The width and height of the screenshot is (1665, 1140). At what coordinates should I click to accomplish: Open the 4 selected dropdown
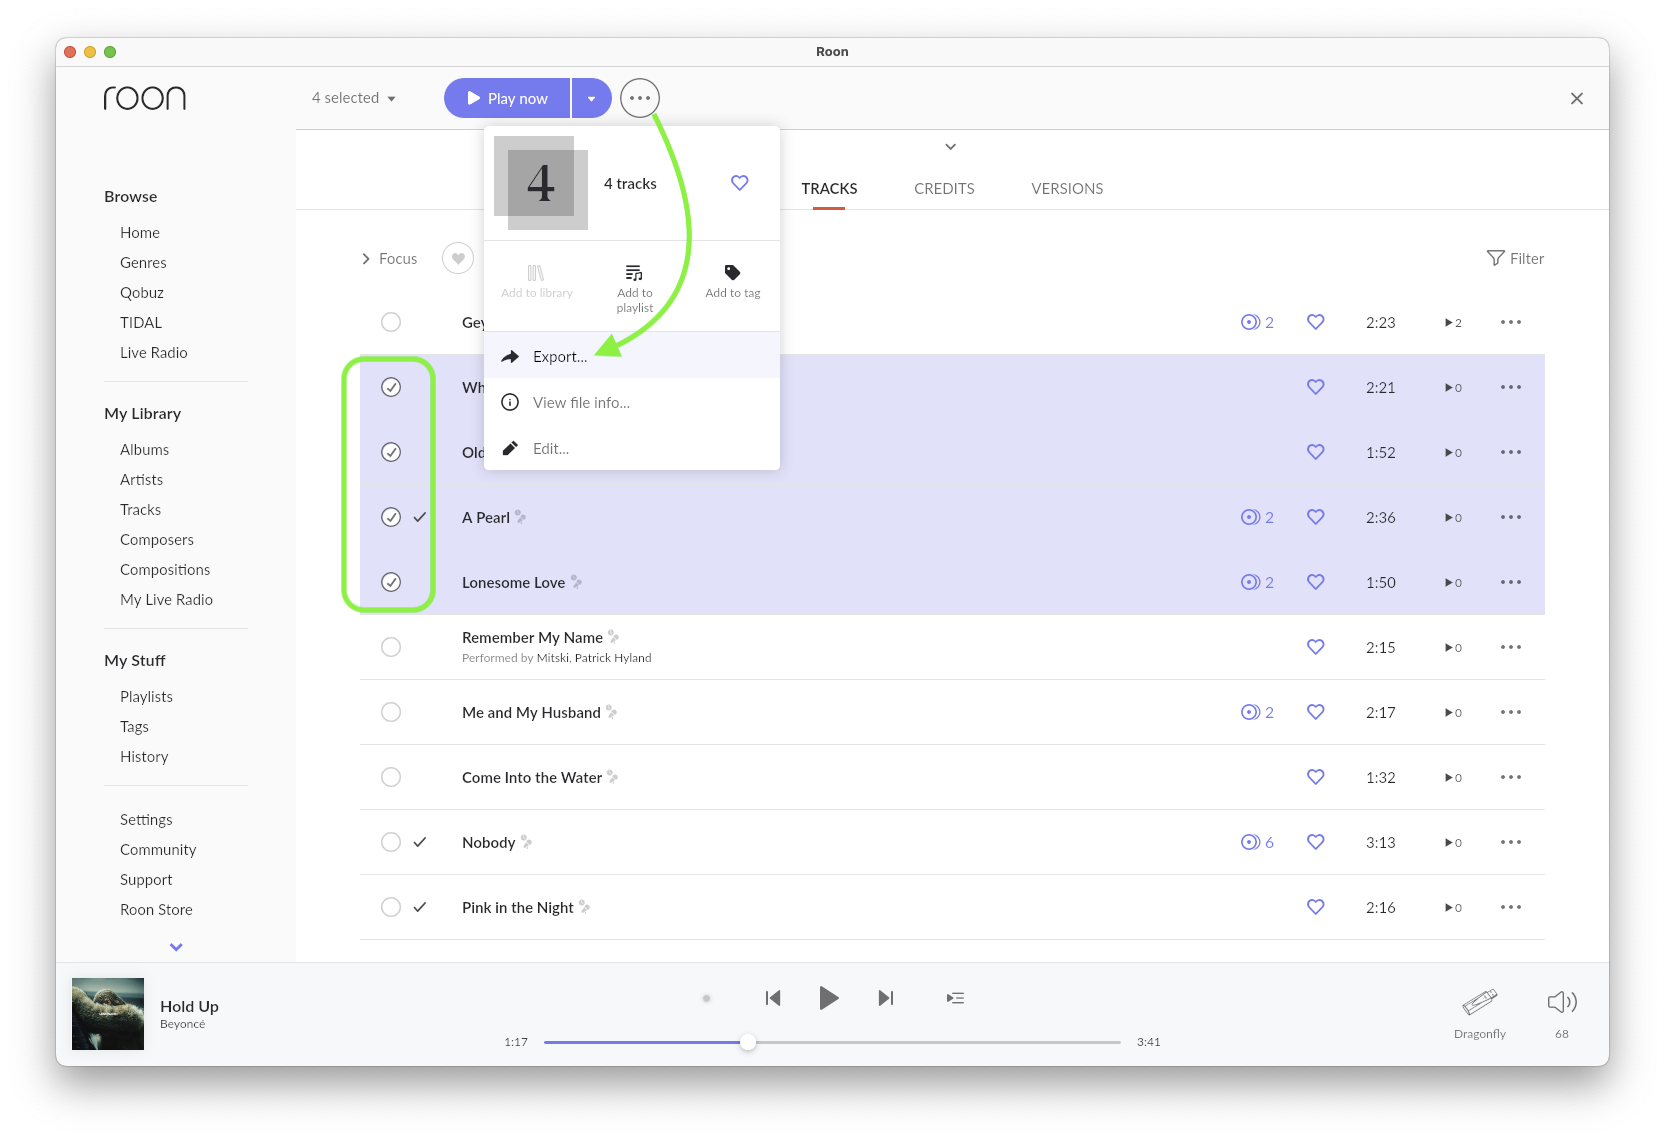(x=354, y=98)
